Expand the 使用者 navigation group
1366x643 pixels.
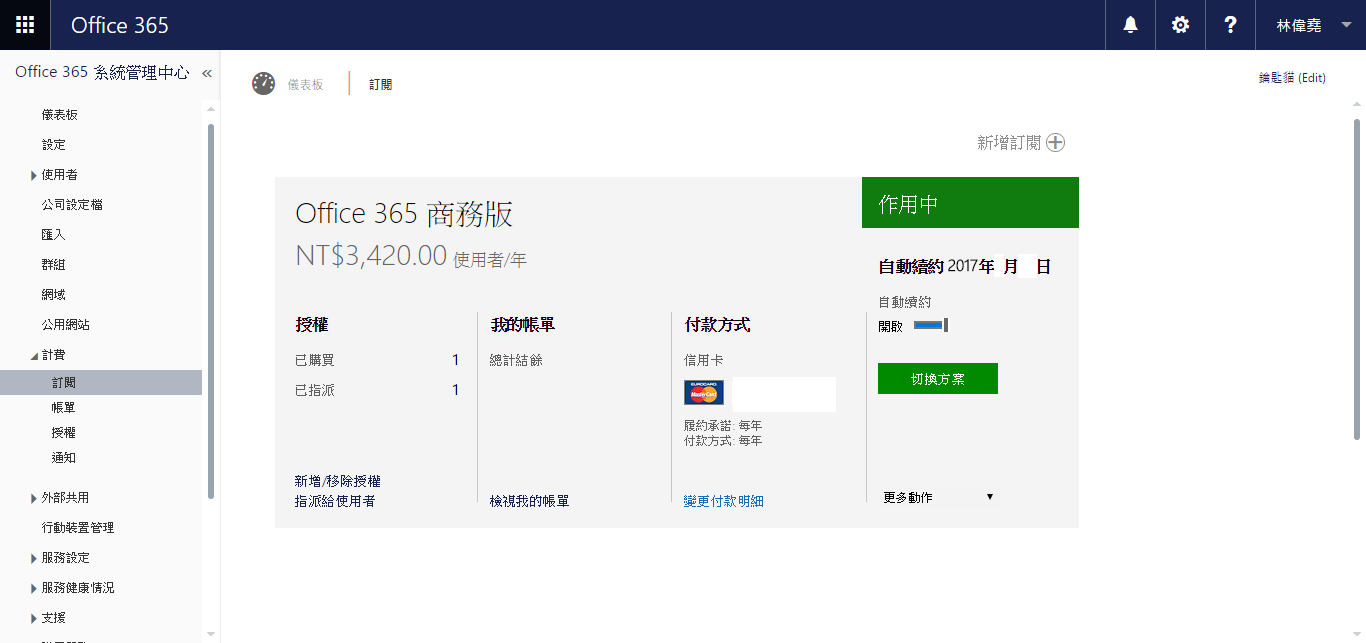[x=34, y=175]
